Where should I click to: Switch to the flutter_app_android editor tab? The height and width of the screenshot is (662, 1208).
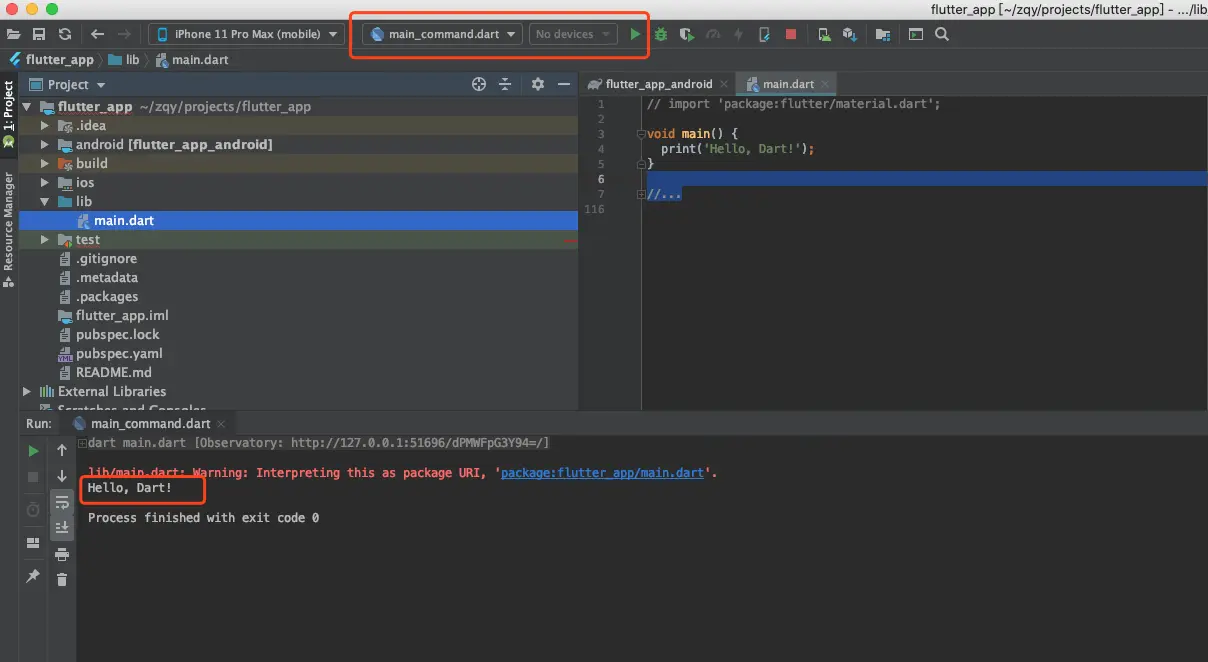coord(650,84)
